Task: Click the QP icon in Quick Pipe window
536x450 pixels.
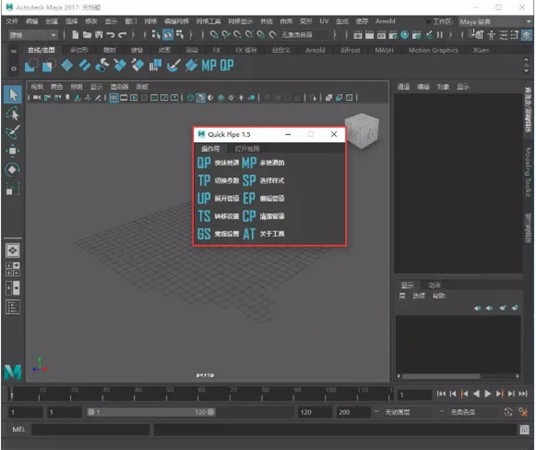Action: click(204, 163)
